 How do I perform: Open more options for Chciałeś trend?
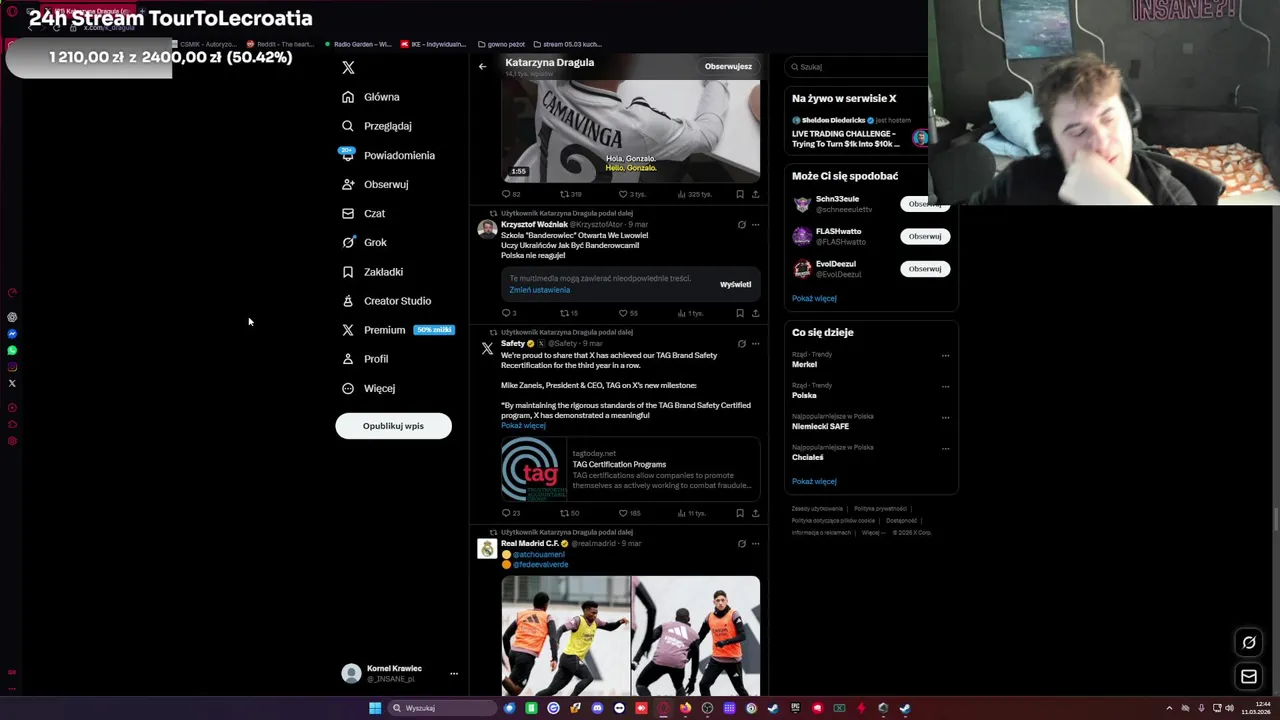coord(945,448)
